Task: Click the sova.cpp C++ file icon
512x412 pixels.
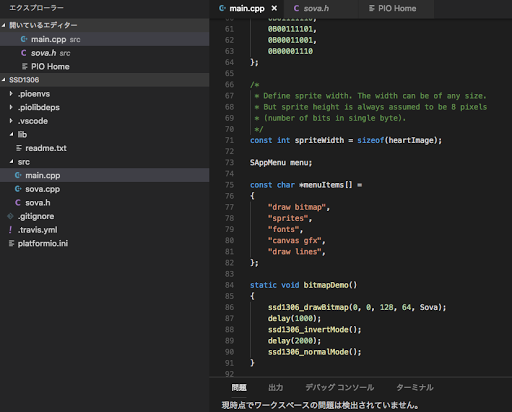Action: pos(18,189)
